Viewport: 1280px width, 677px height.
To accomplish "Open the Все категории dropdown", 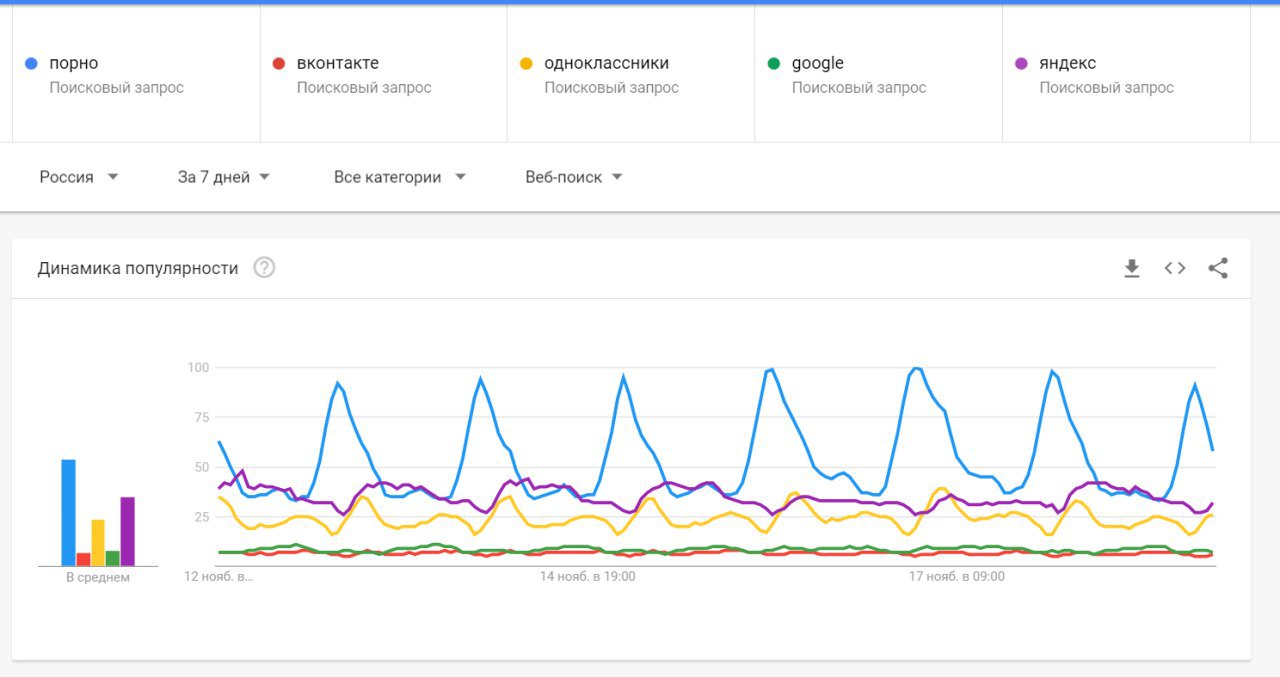I will pyautogui.click(x=400, y=177).
